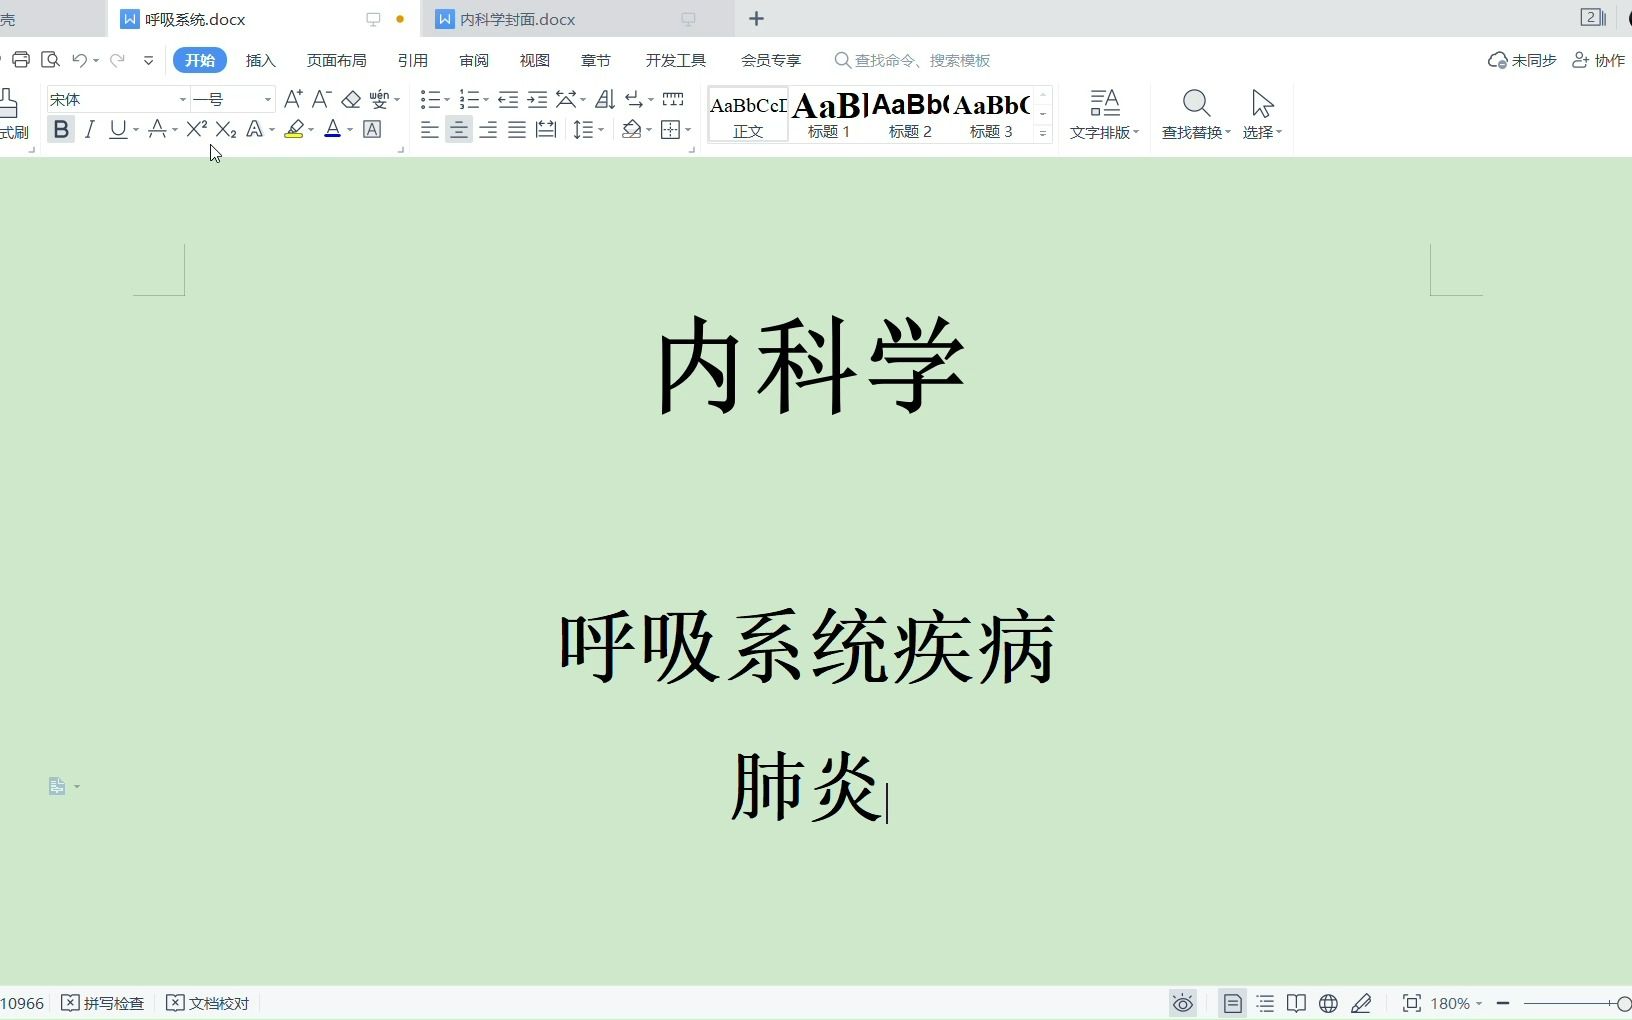Open a new document tab (+)

pos(757,19)
